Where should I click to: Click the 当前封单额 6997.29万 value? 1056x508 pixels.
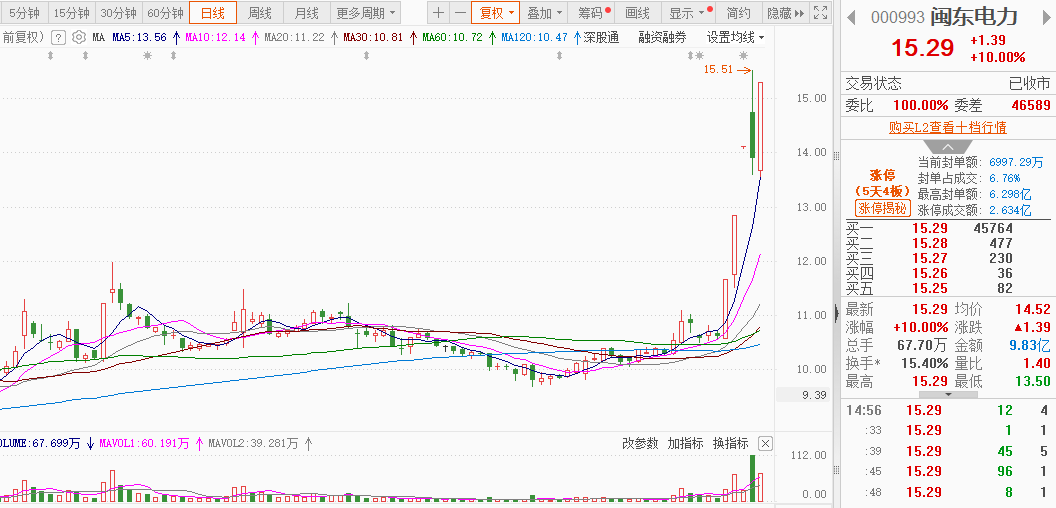click(1016, 162)
